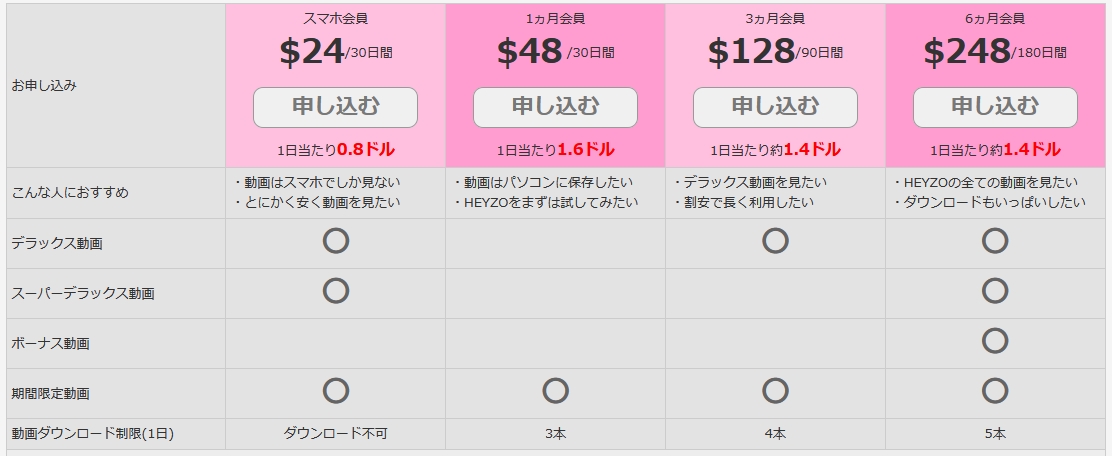The image size is (1112, 456).
Task: Click the ダウンロード不可 cell text
Action: click(335, 434)
